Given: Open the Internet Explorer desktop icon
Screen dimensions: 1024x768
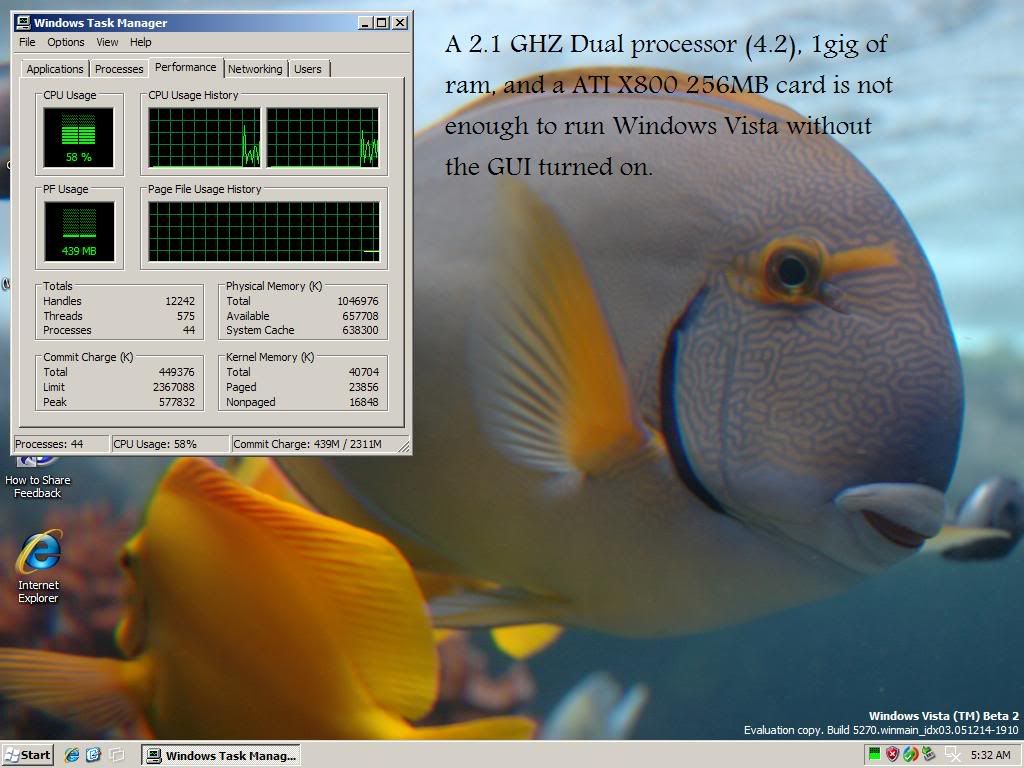Looking at the screenshot, I should click(39, 566).
